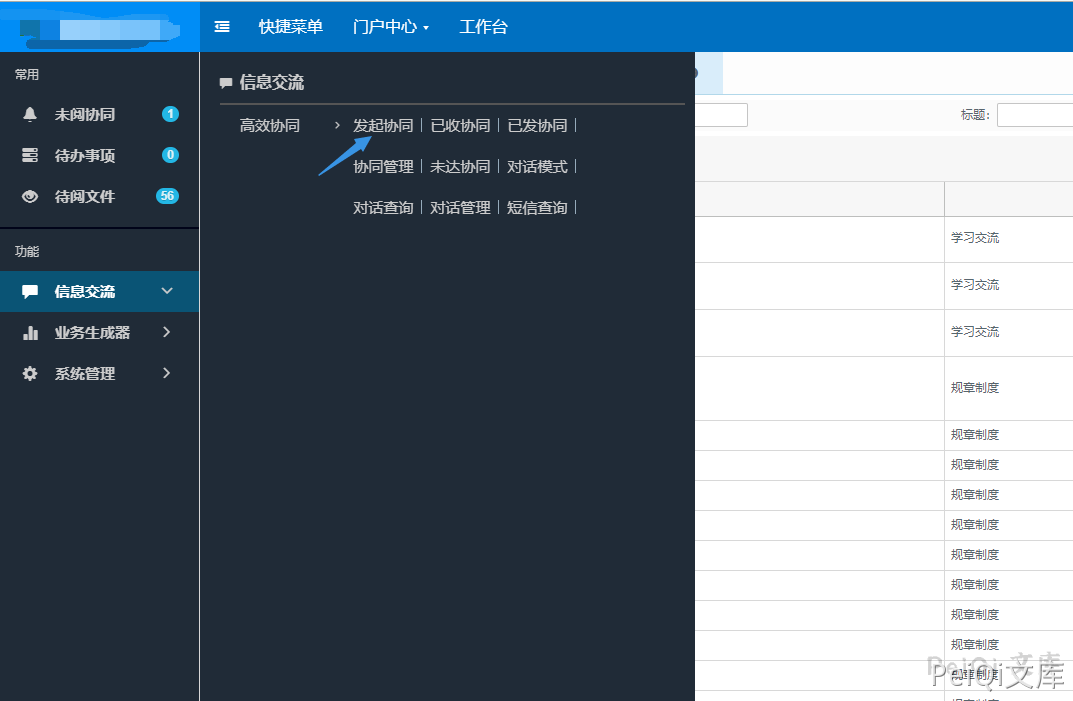Expand the 系统管理 chevron
Viewport: 1073px width, 701px height.
[x=167, y=373]
